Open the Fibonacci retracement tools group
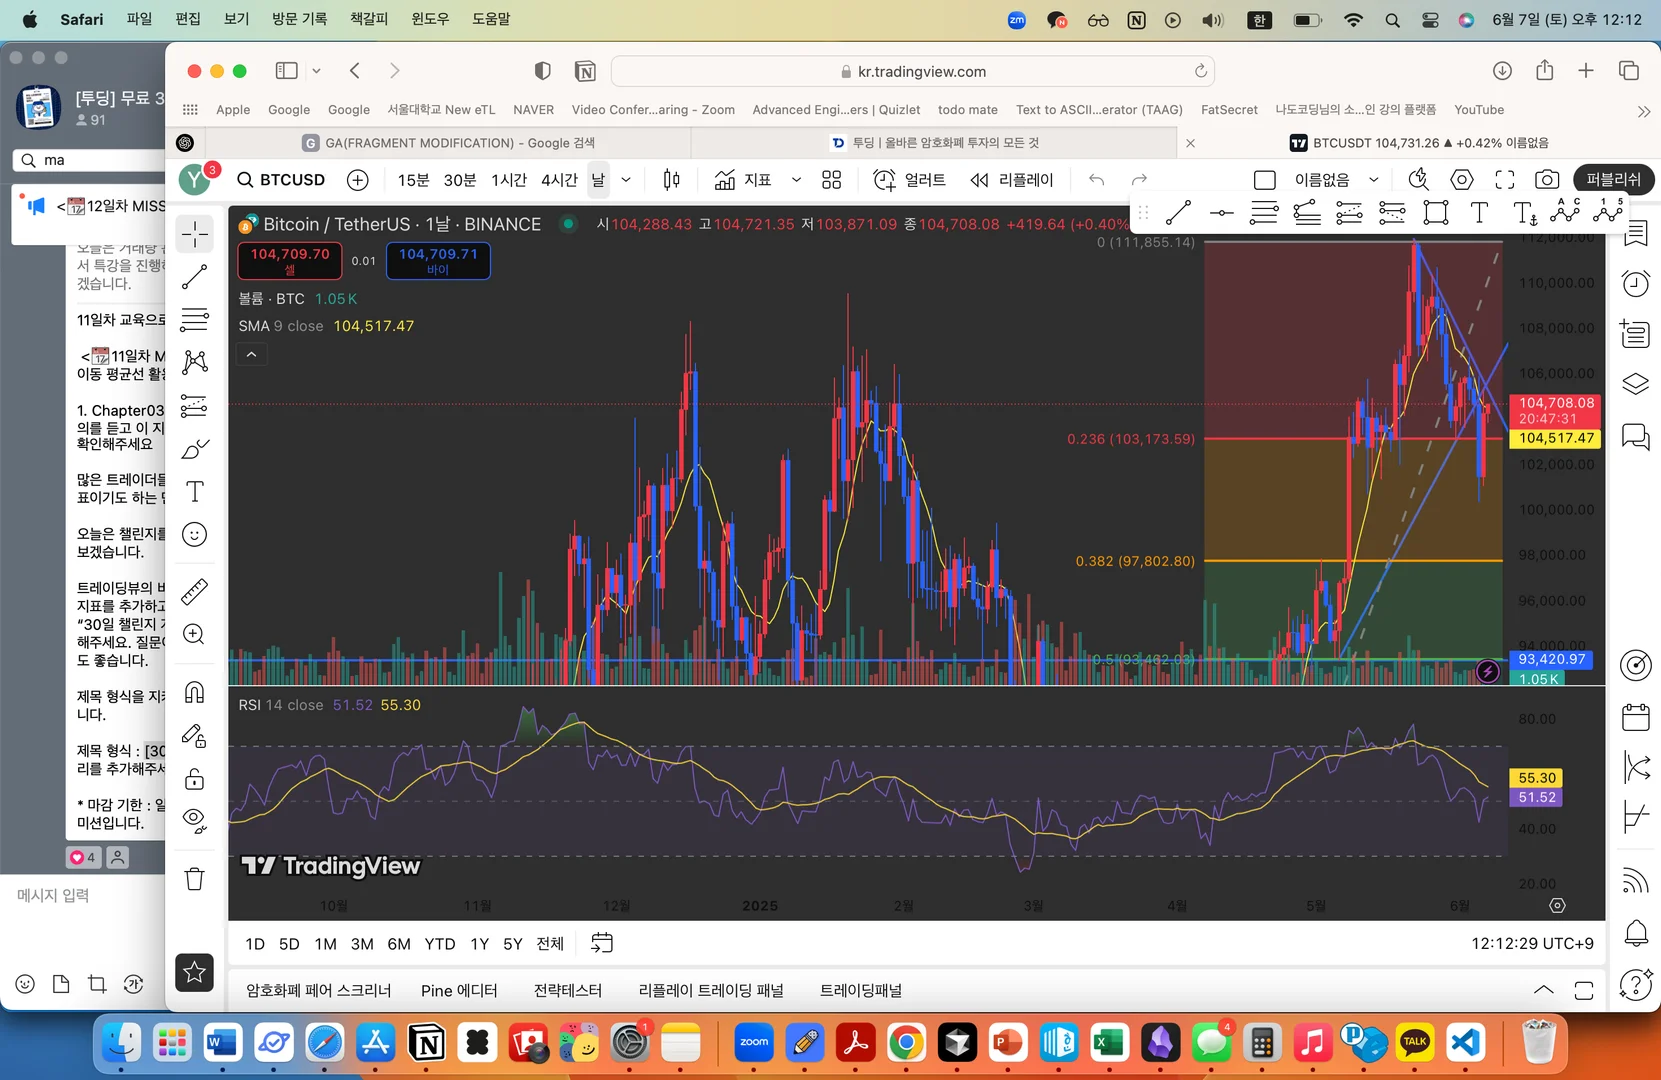The image size is (1661, 1080). 195,320
